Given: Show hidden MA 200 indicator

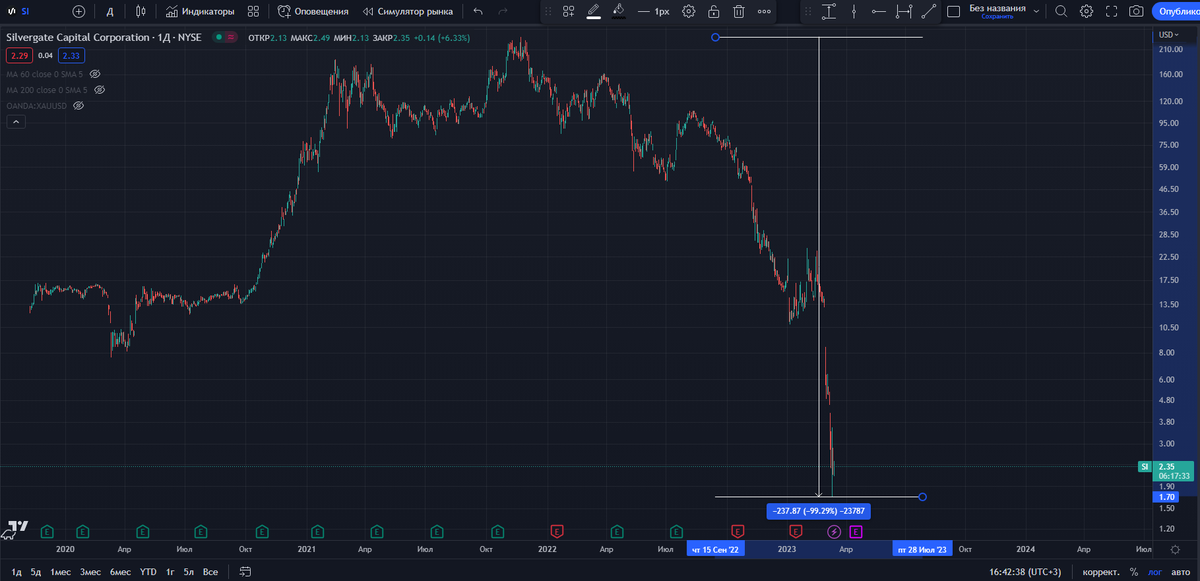Looking at the screenshot, I should [99, 89].
